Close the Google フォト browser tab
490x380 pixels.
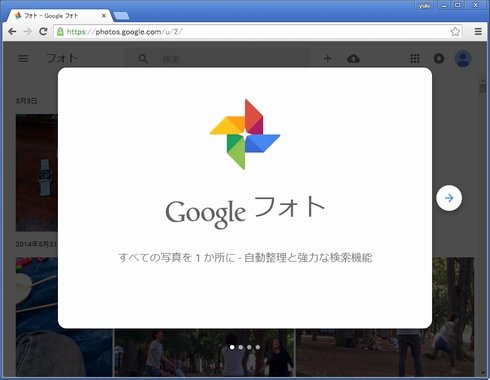tap(104, 16)
